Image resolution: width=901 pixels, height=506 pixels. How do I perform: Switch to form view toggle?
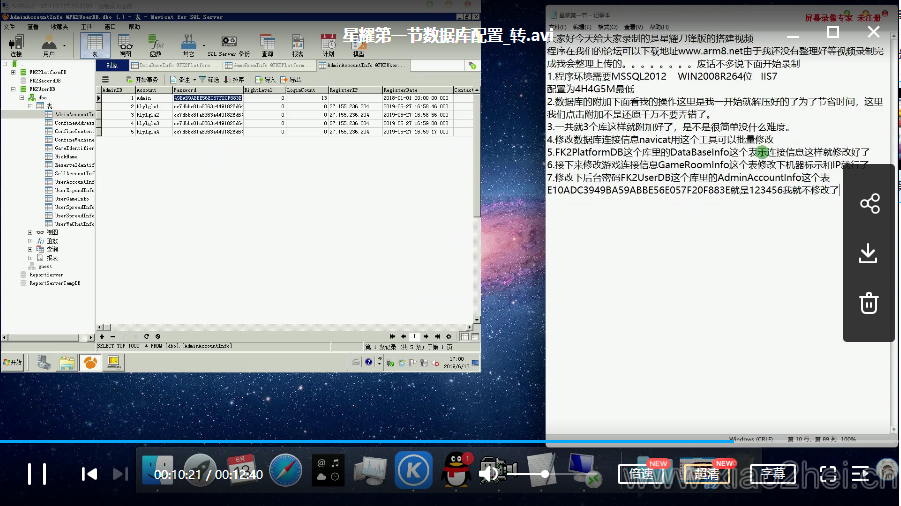click(475, 337)
